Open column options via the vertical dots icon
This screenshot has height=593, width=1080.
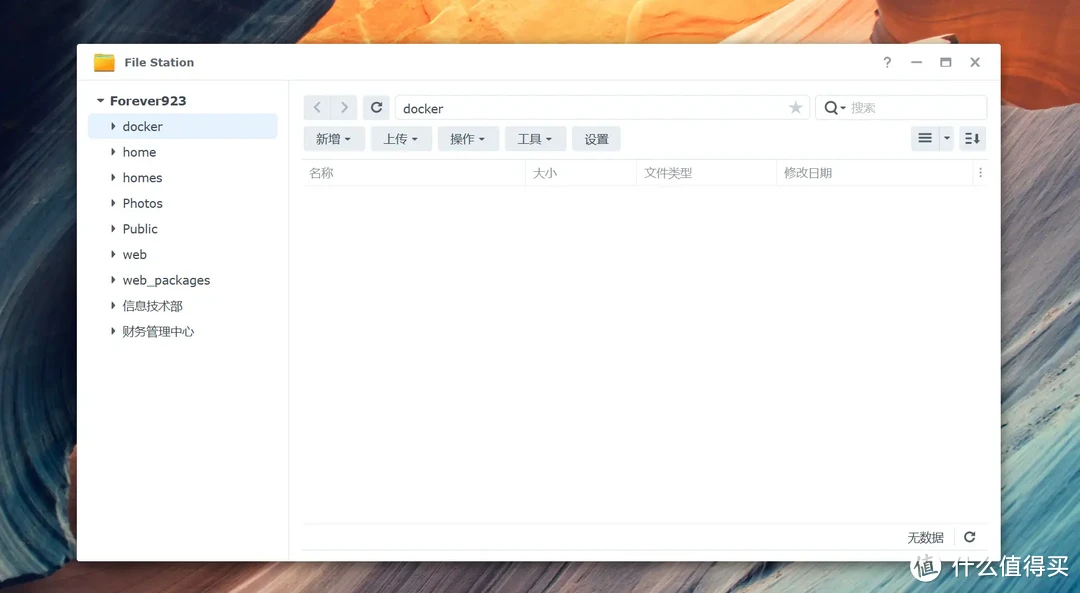coord(981,172)
